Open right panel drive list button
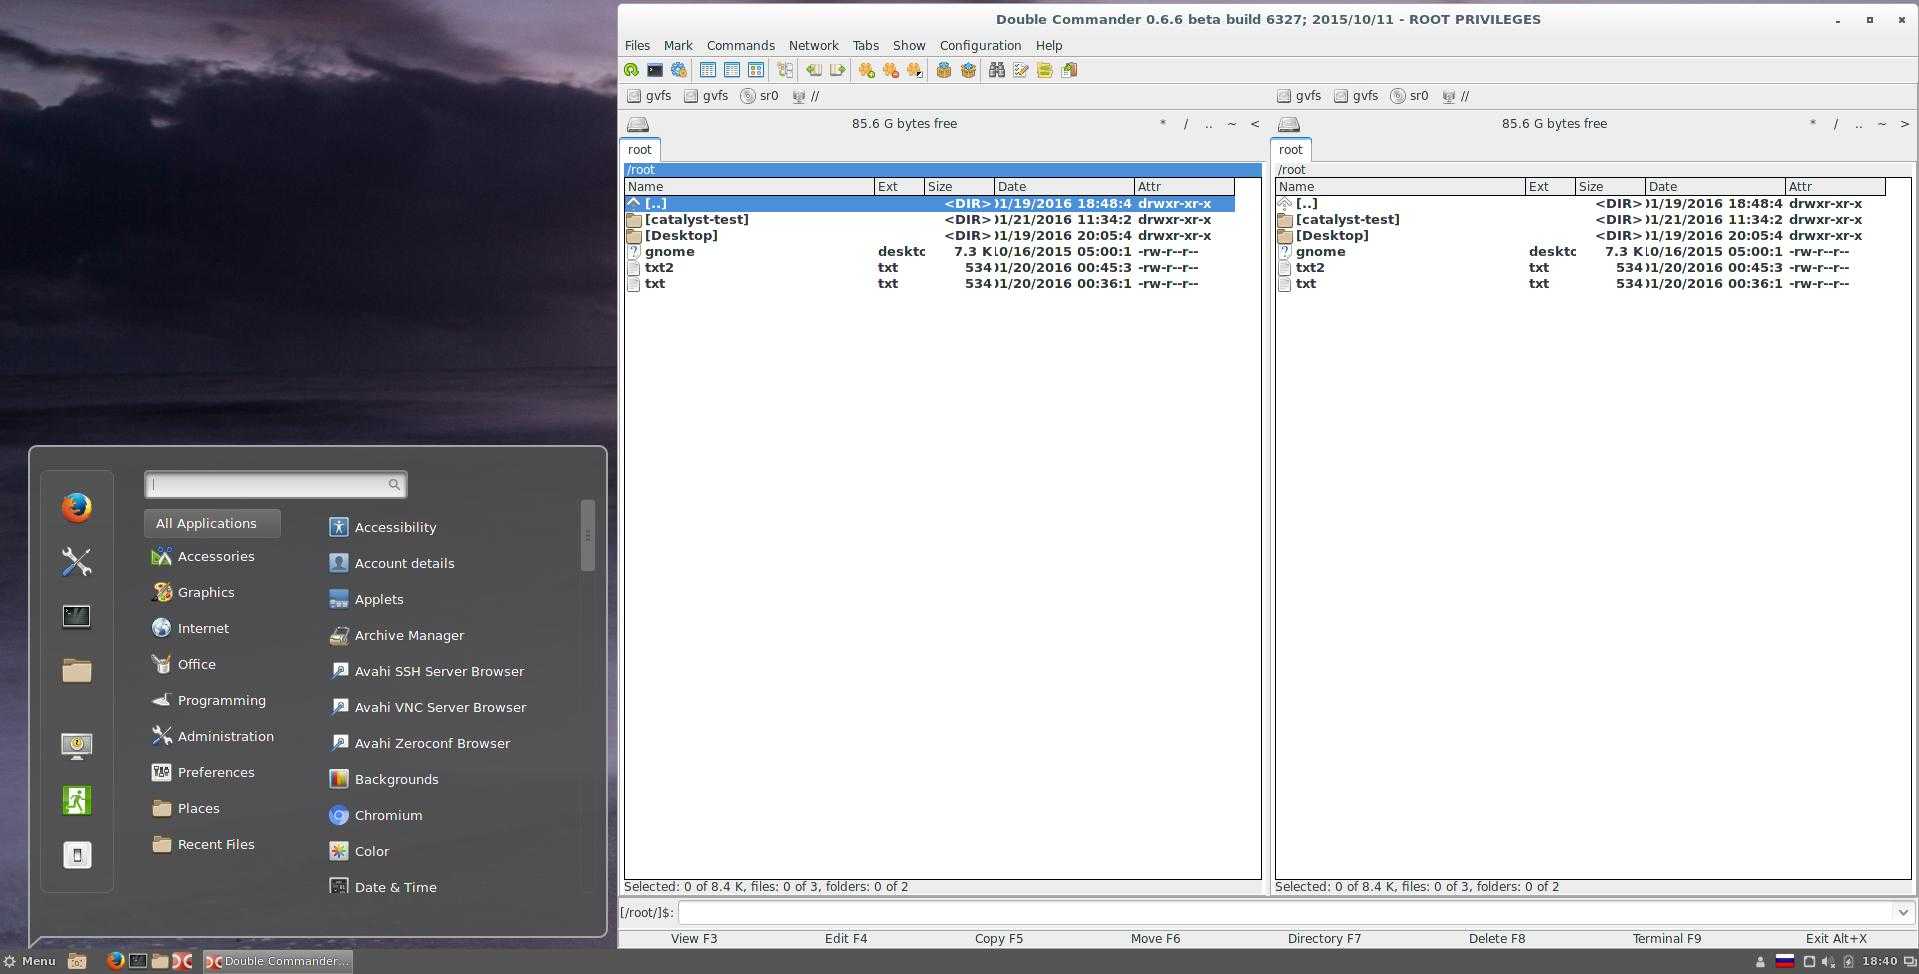The width and height of the screenshot is (1919, 974). (1289, 124)
